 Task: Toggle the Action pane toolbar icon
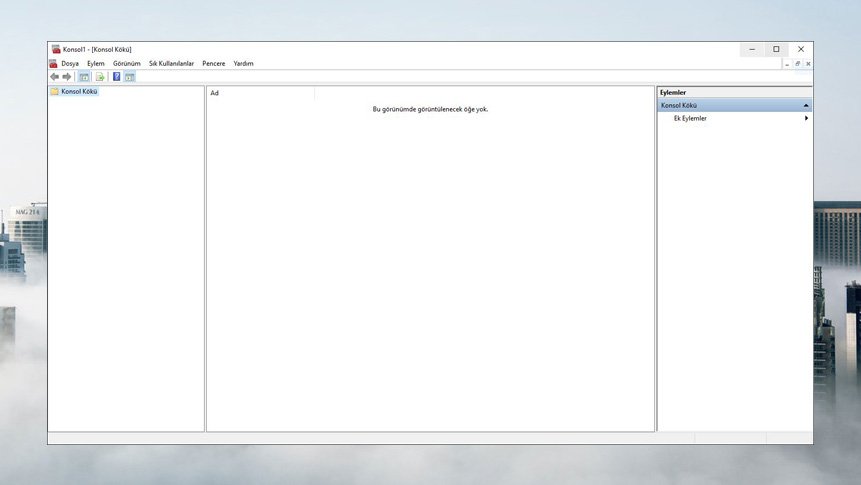(x=130, y=76)
